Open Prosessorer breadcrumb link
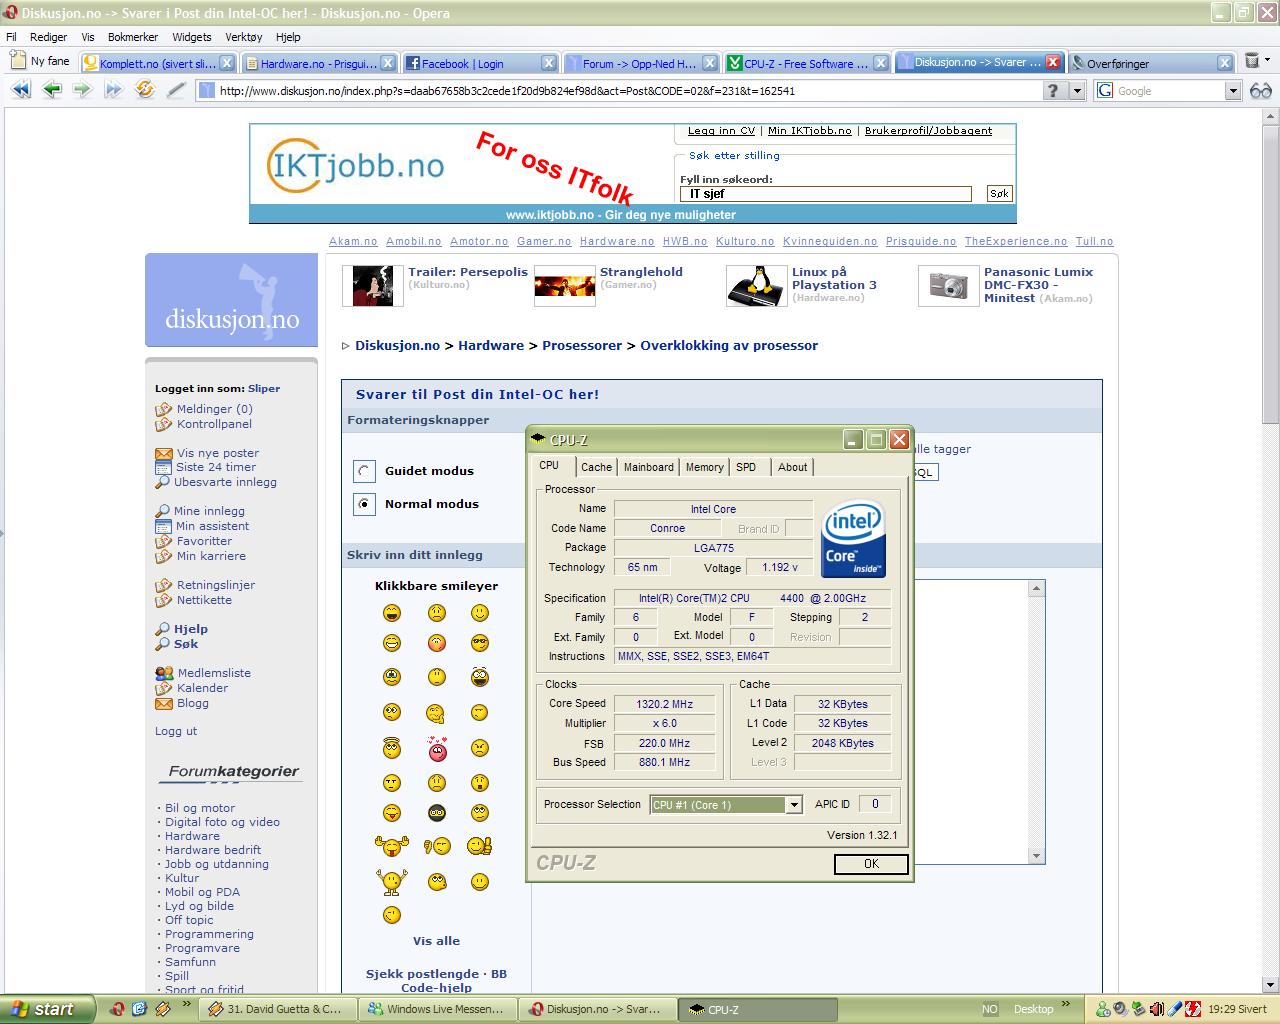This screenshot has height=1024, width=1280. coord(582,345)
